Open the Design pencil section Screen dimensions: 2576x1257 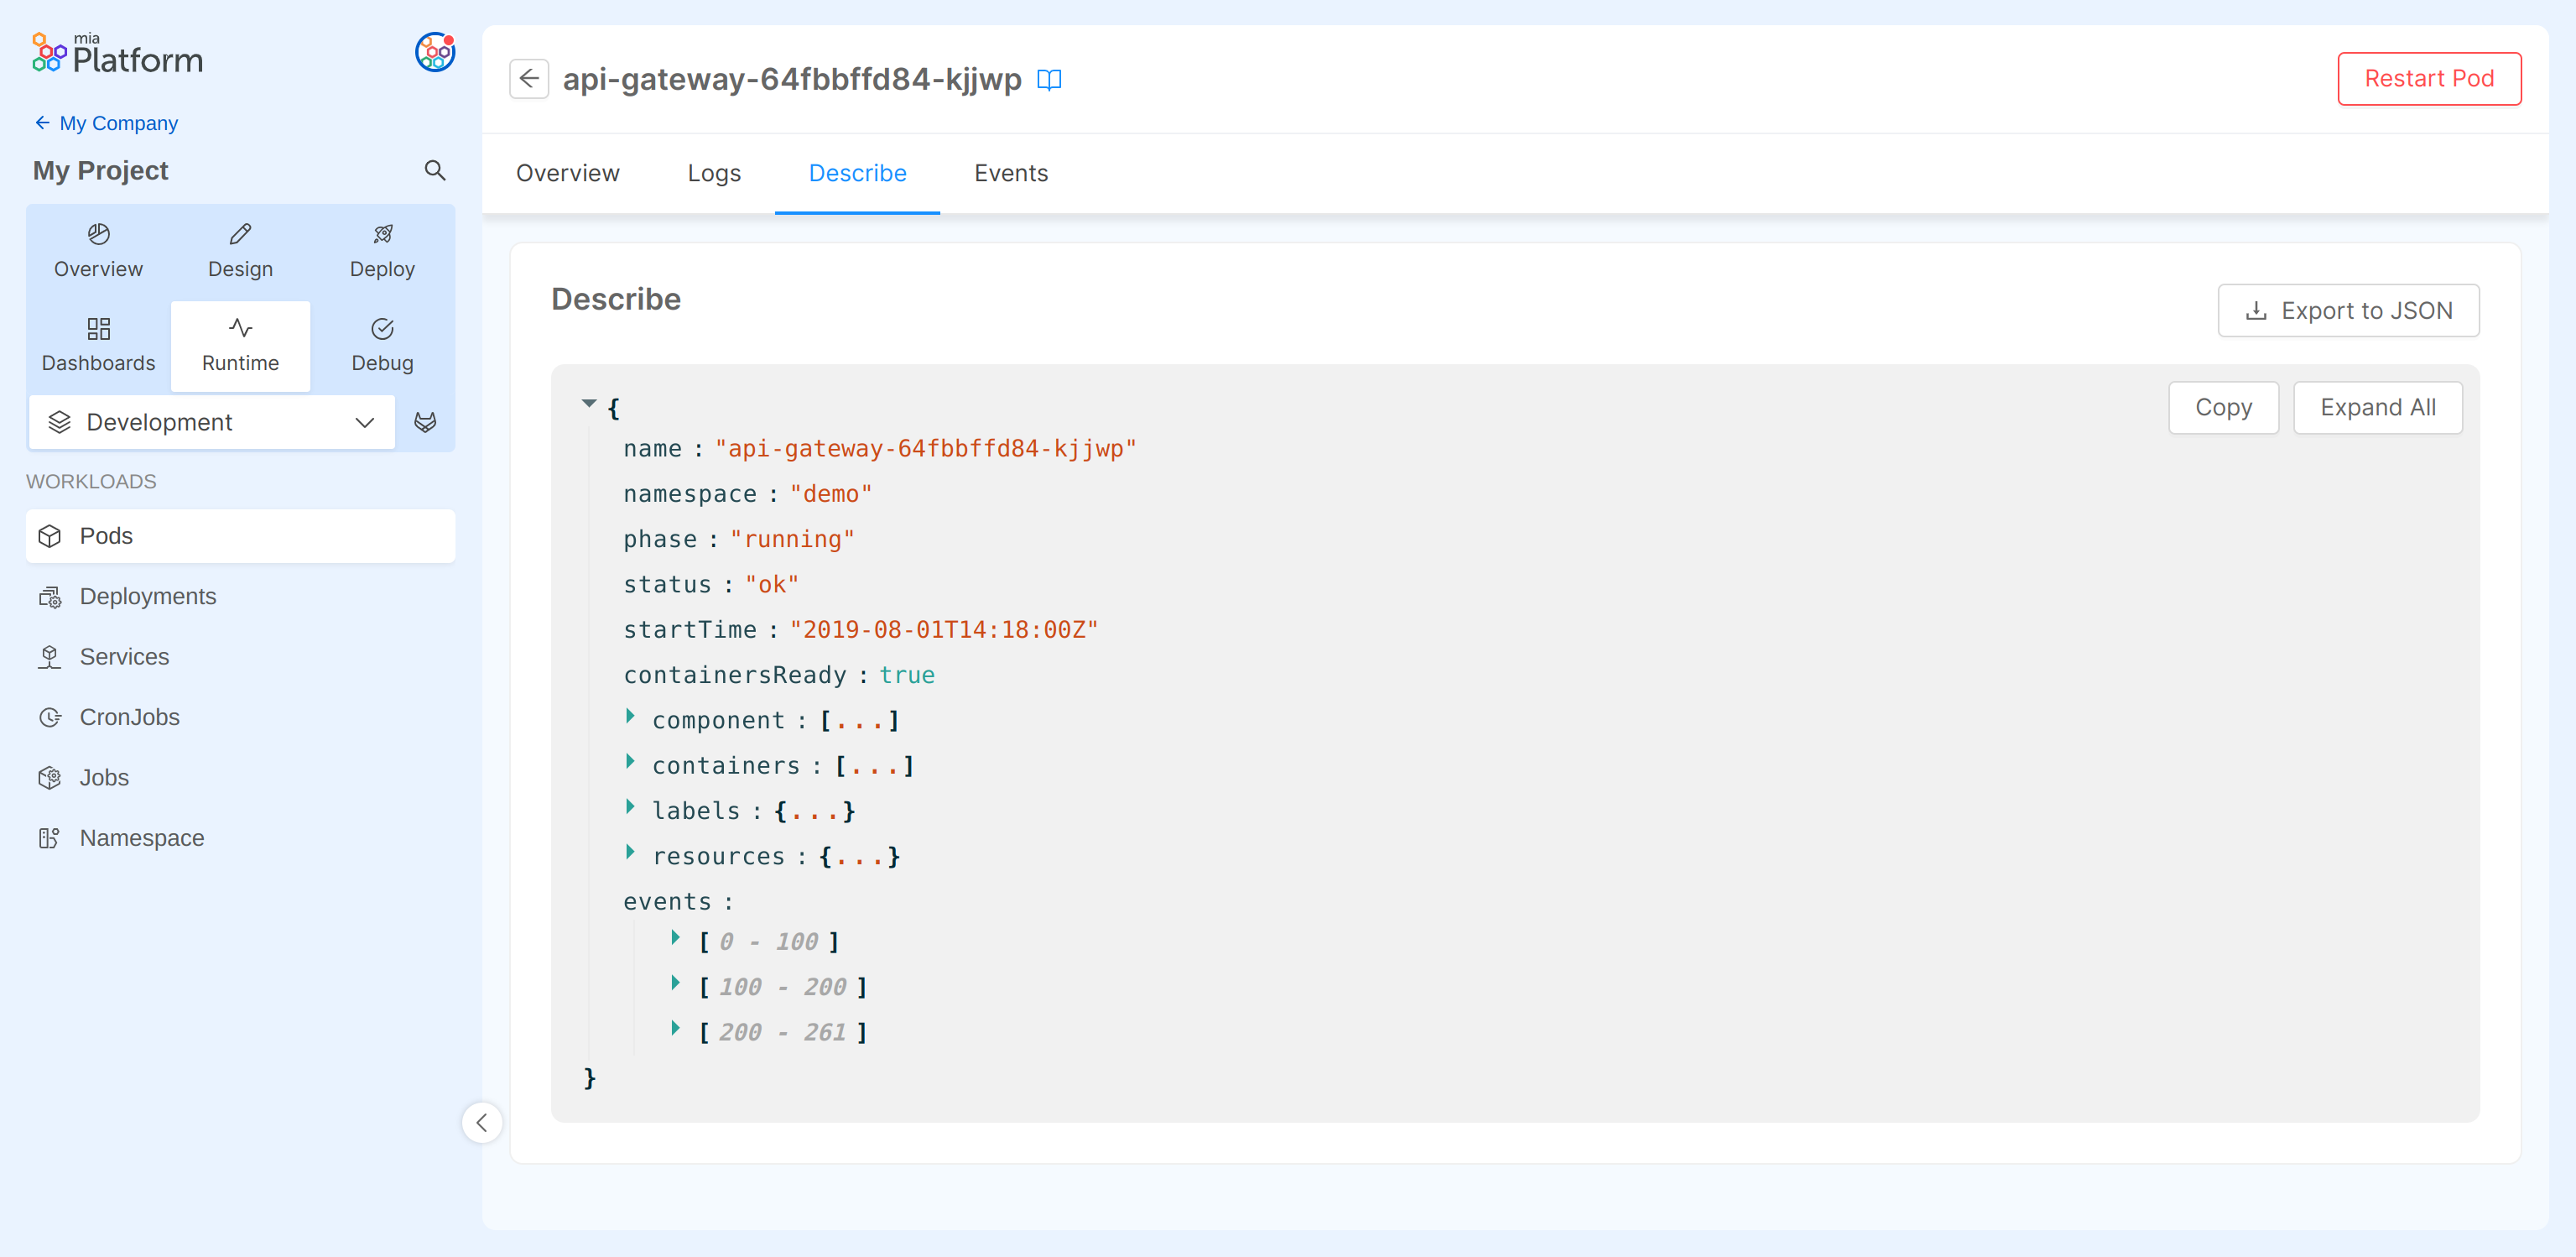(240, 251)
